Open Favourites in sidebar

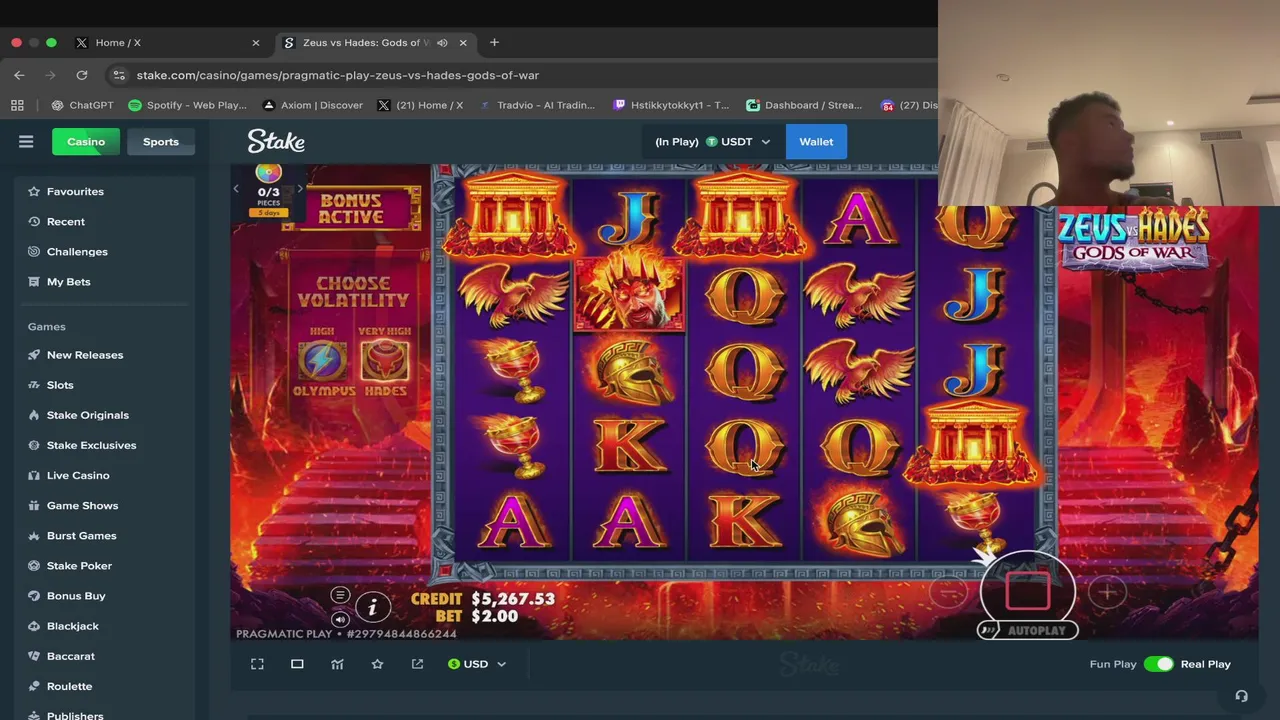click(x=75, y=191)
